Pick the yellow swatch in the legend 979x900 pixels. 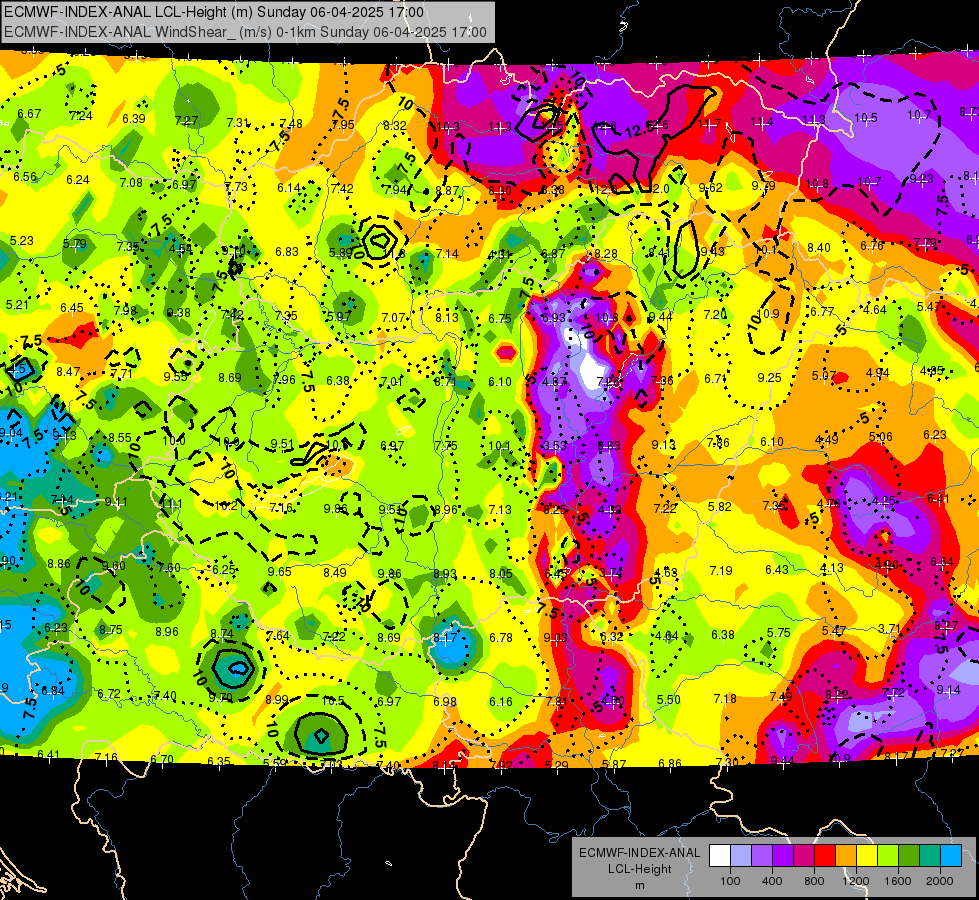[x=867, y=856]
